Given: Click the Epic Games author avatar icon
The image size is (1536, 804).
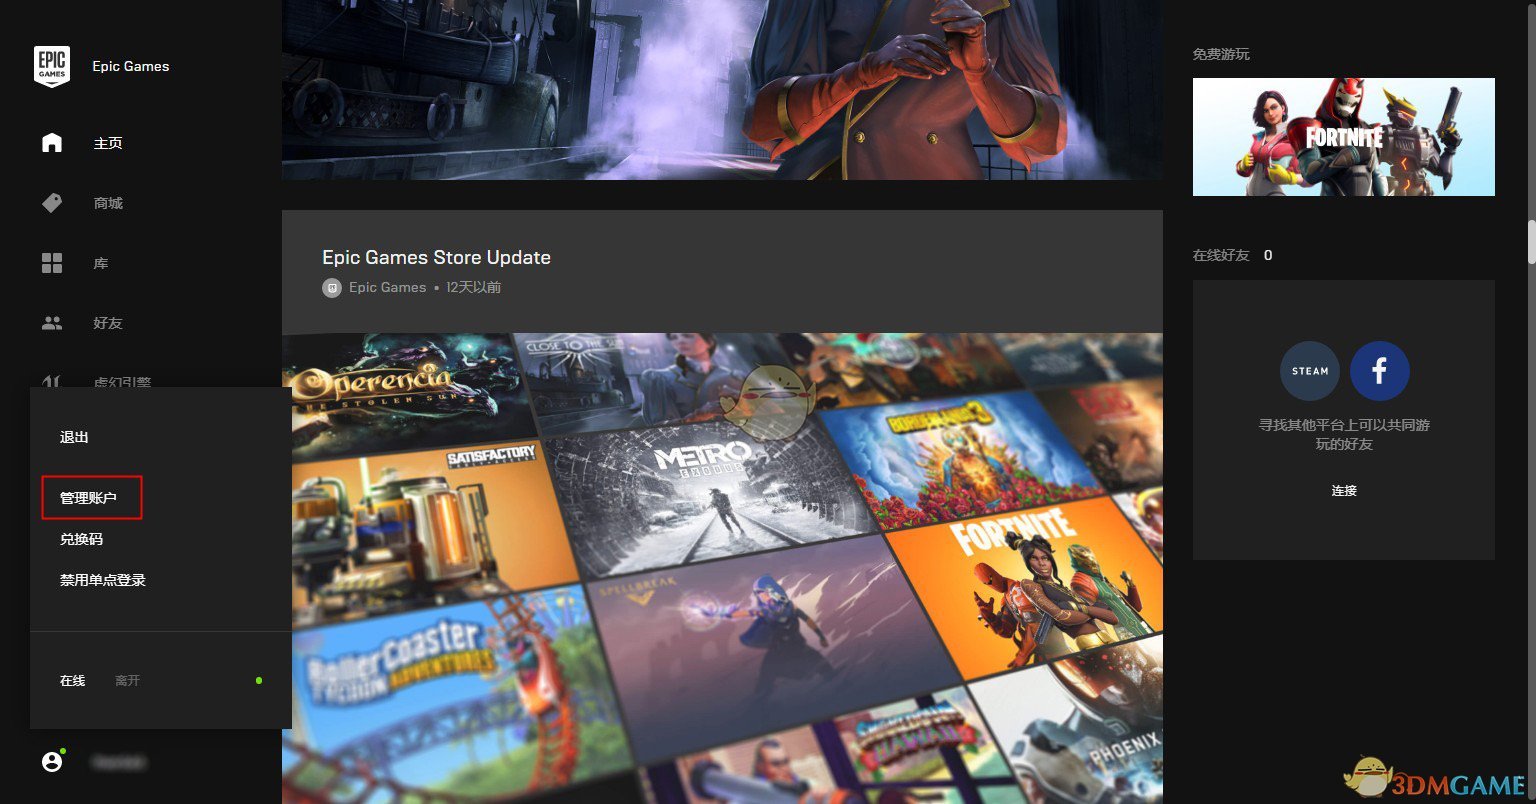Looking at the screenshot, I should (x=332, y=288).
